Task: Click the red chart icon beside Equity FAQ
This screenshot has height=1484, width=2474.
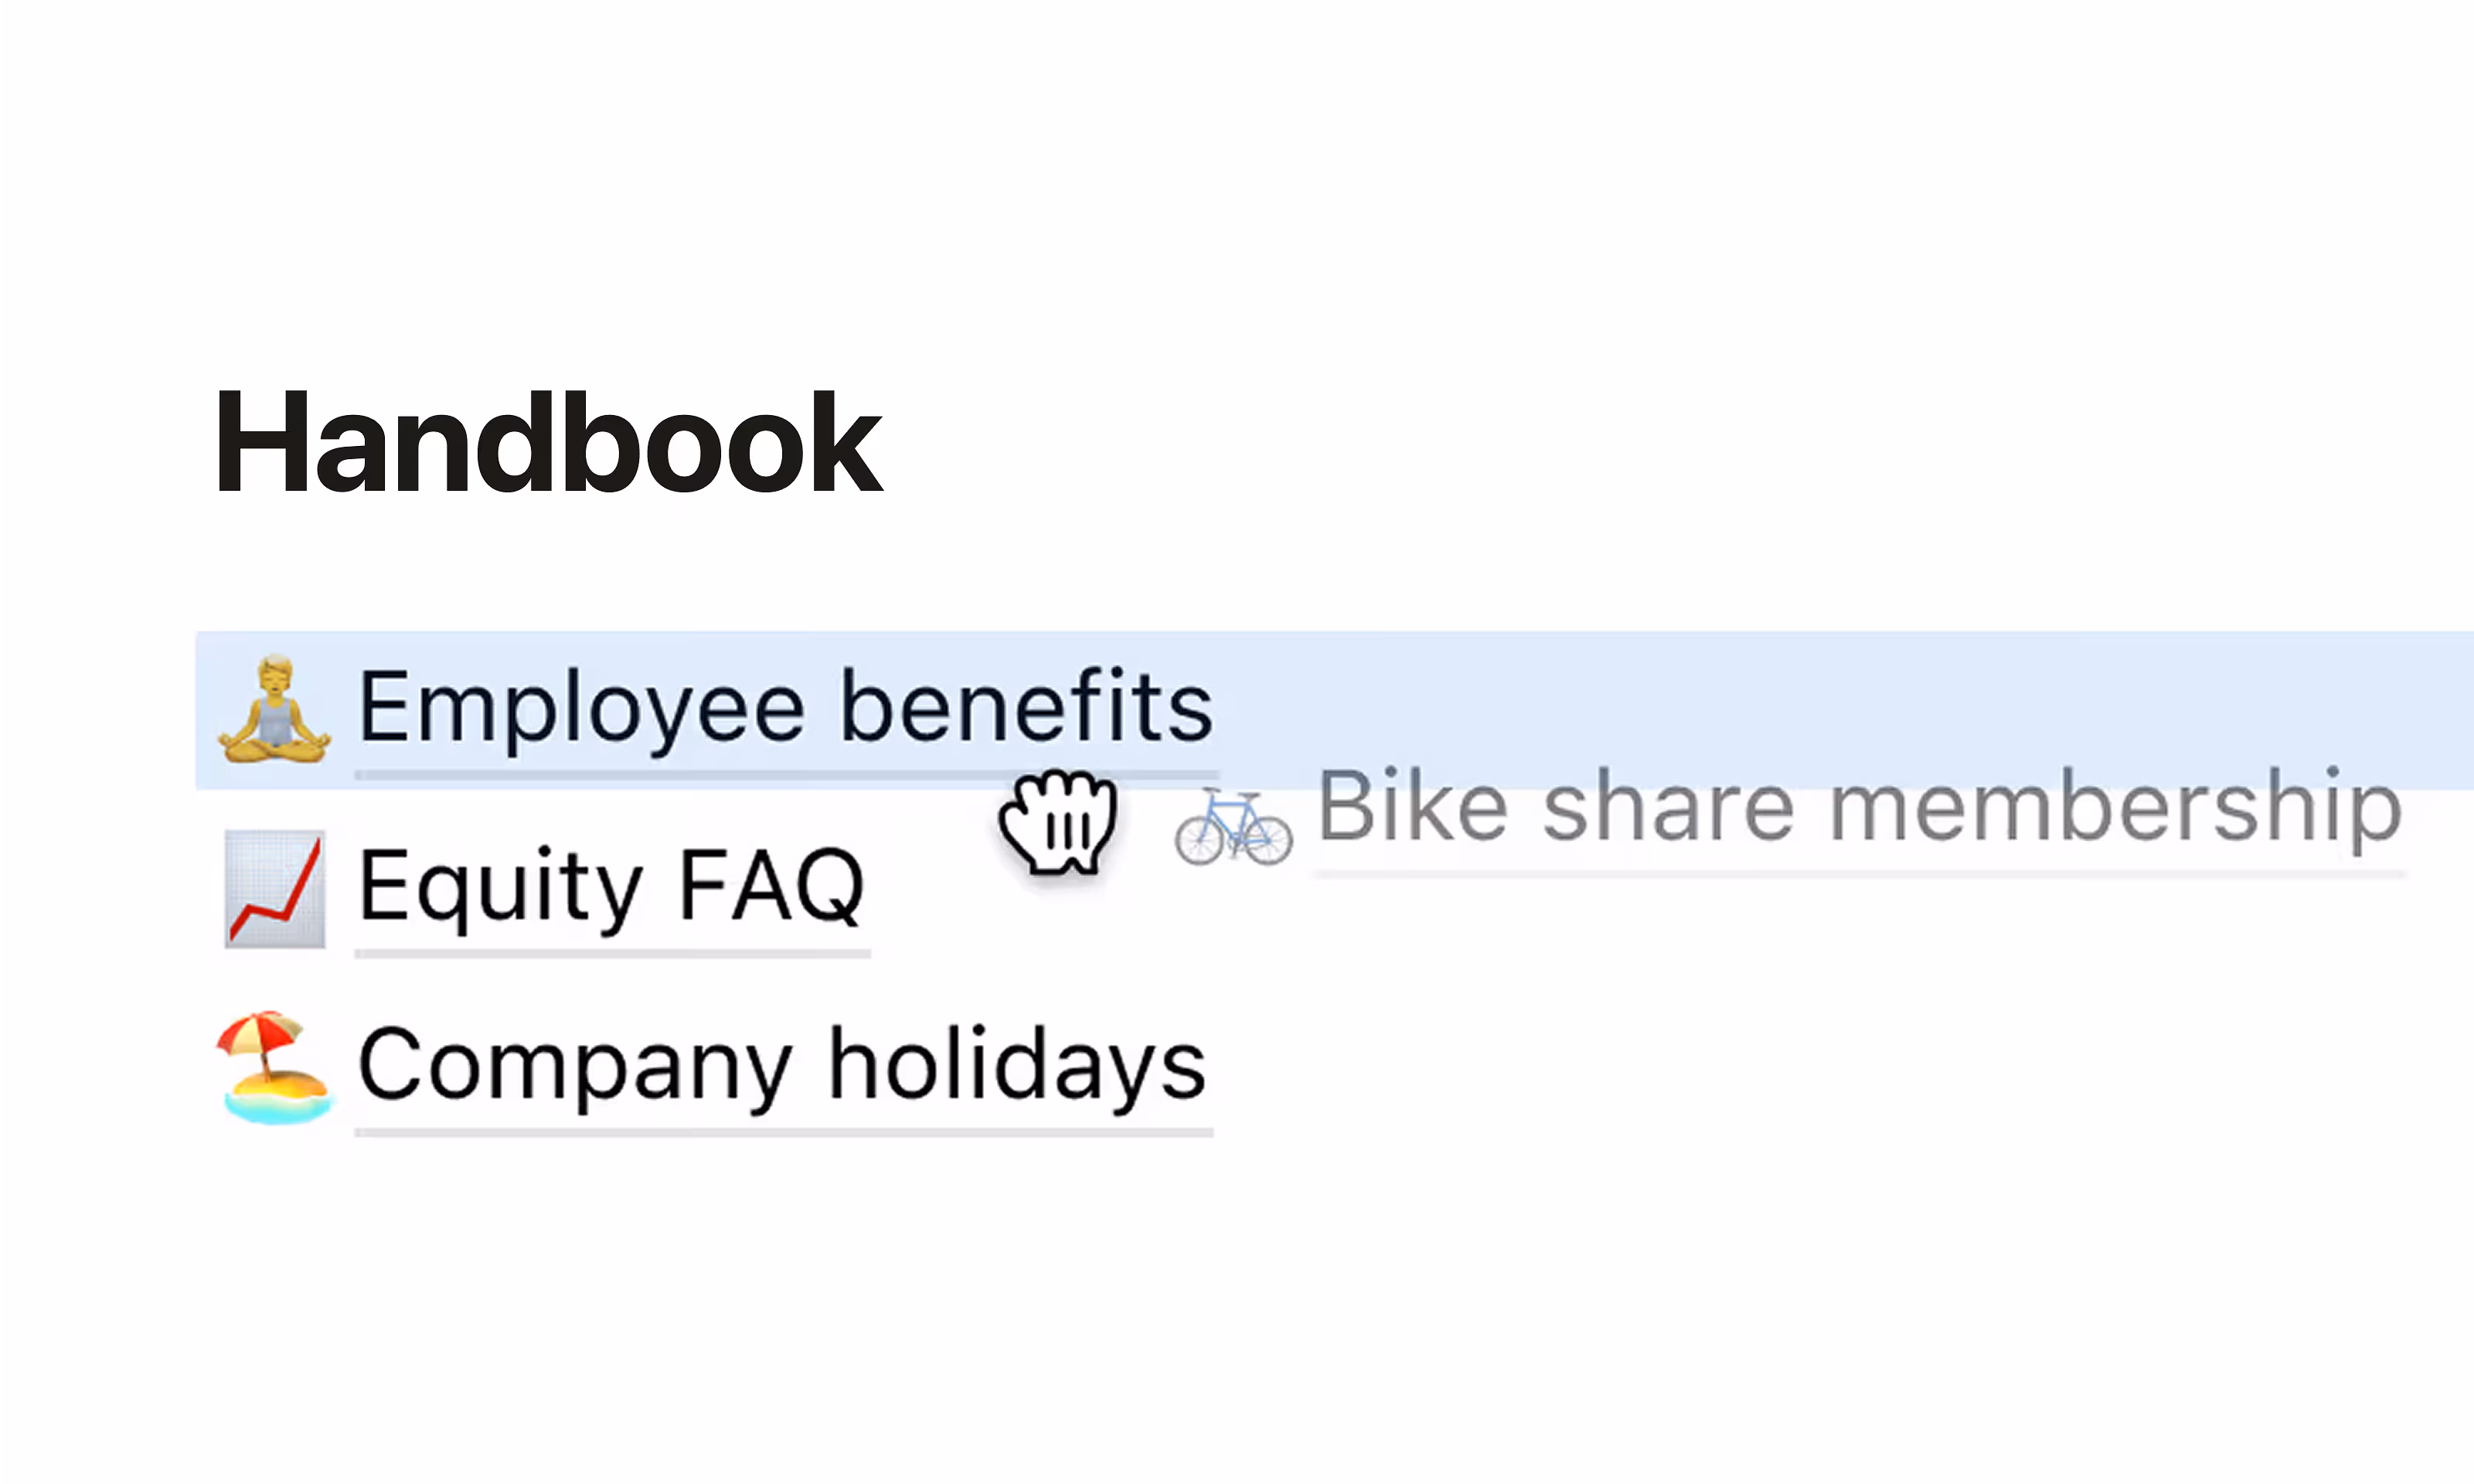Action: click(274, 888)
